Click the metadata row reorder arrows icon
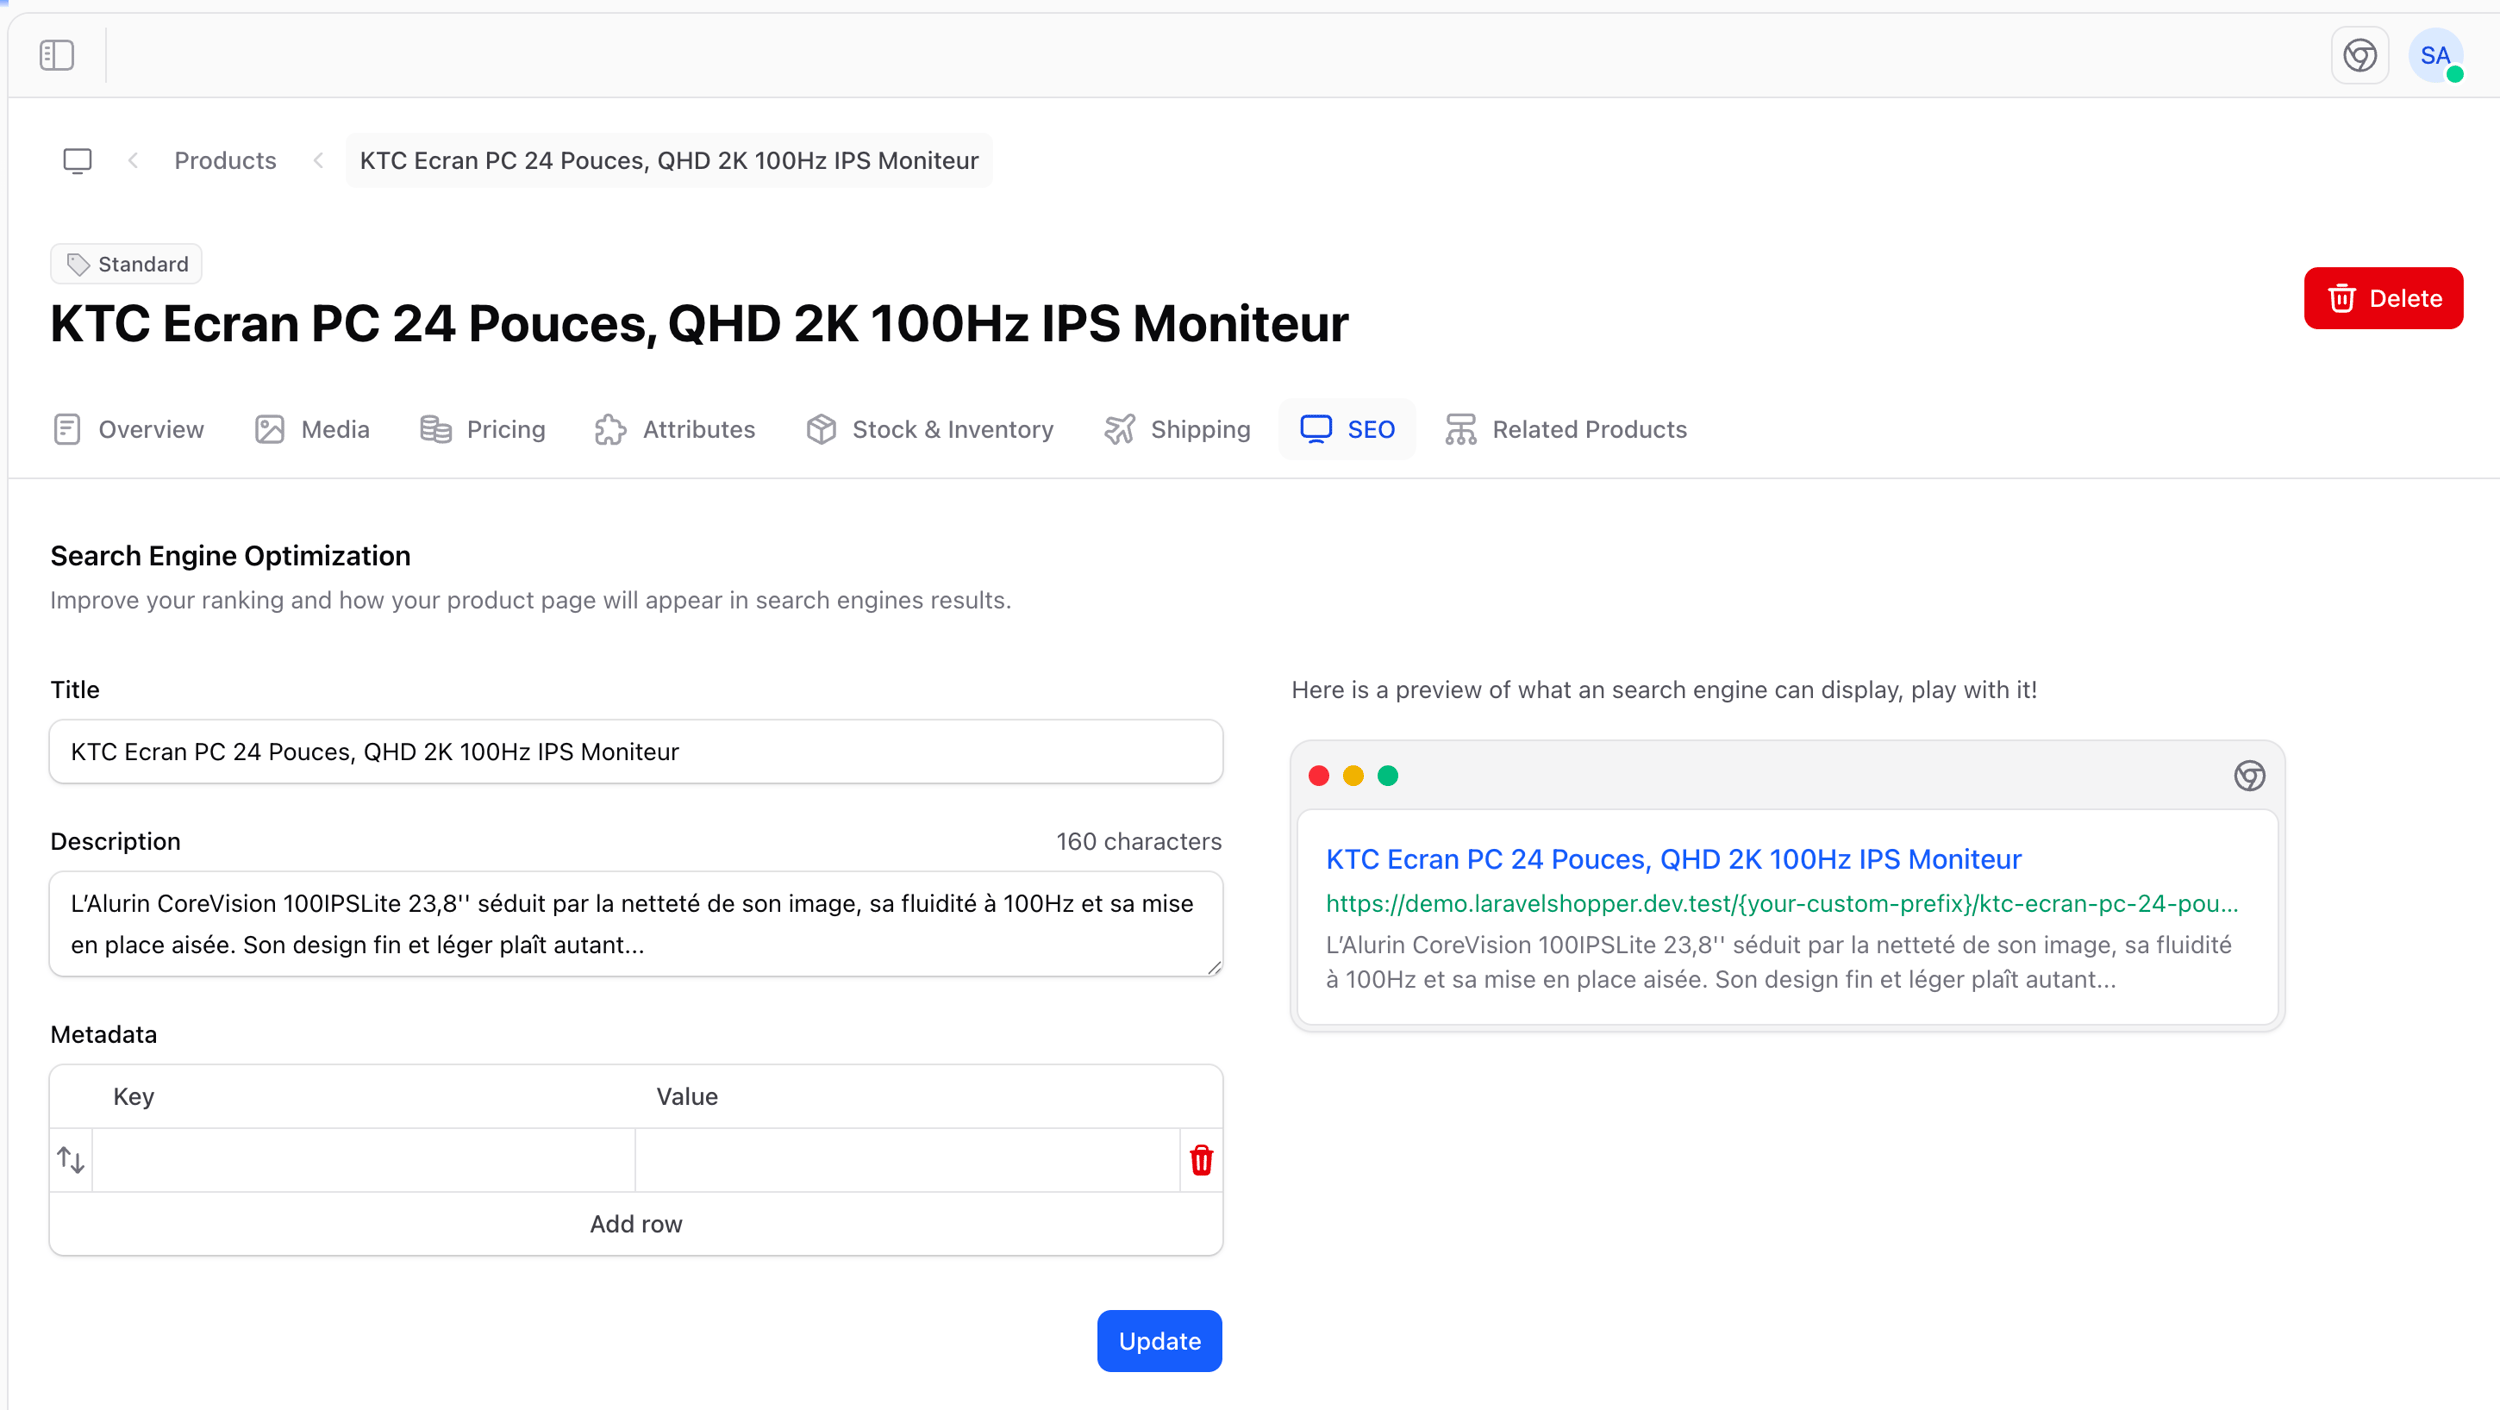The width and height of the screenshot is (2500, 1410). [71, 1160]
